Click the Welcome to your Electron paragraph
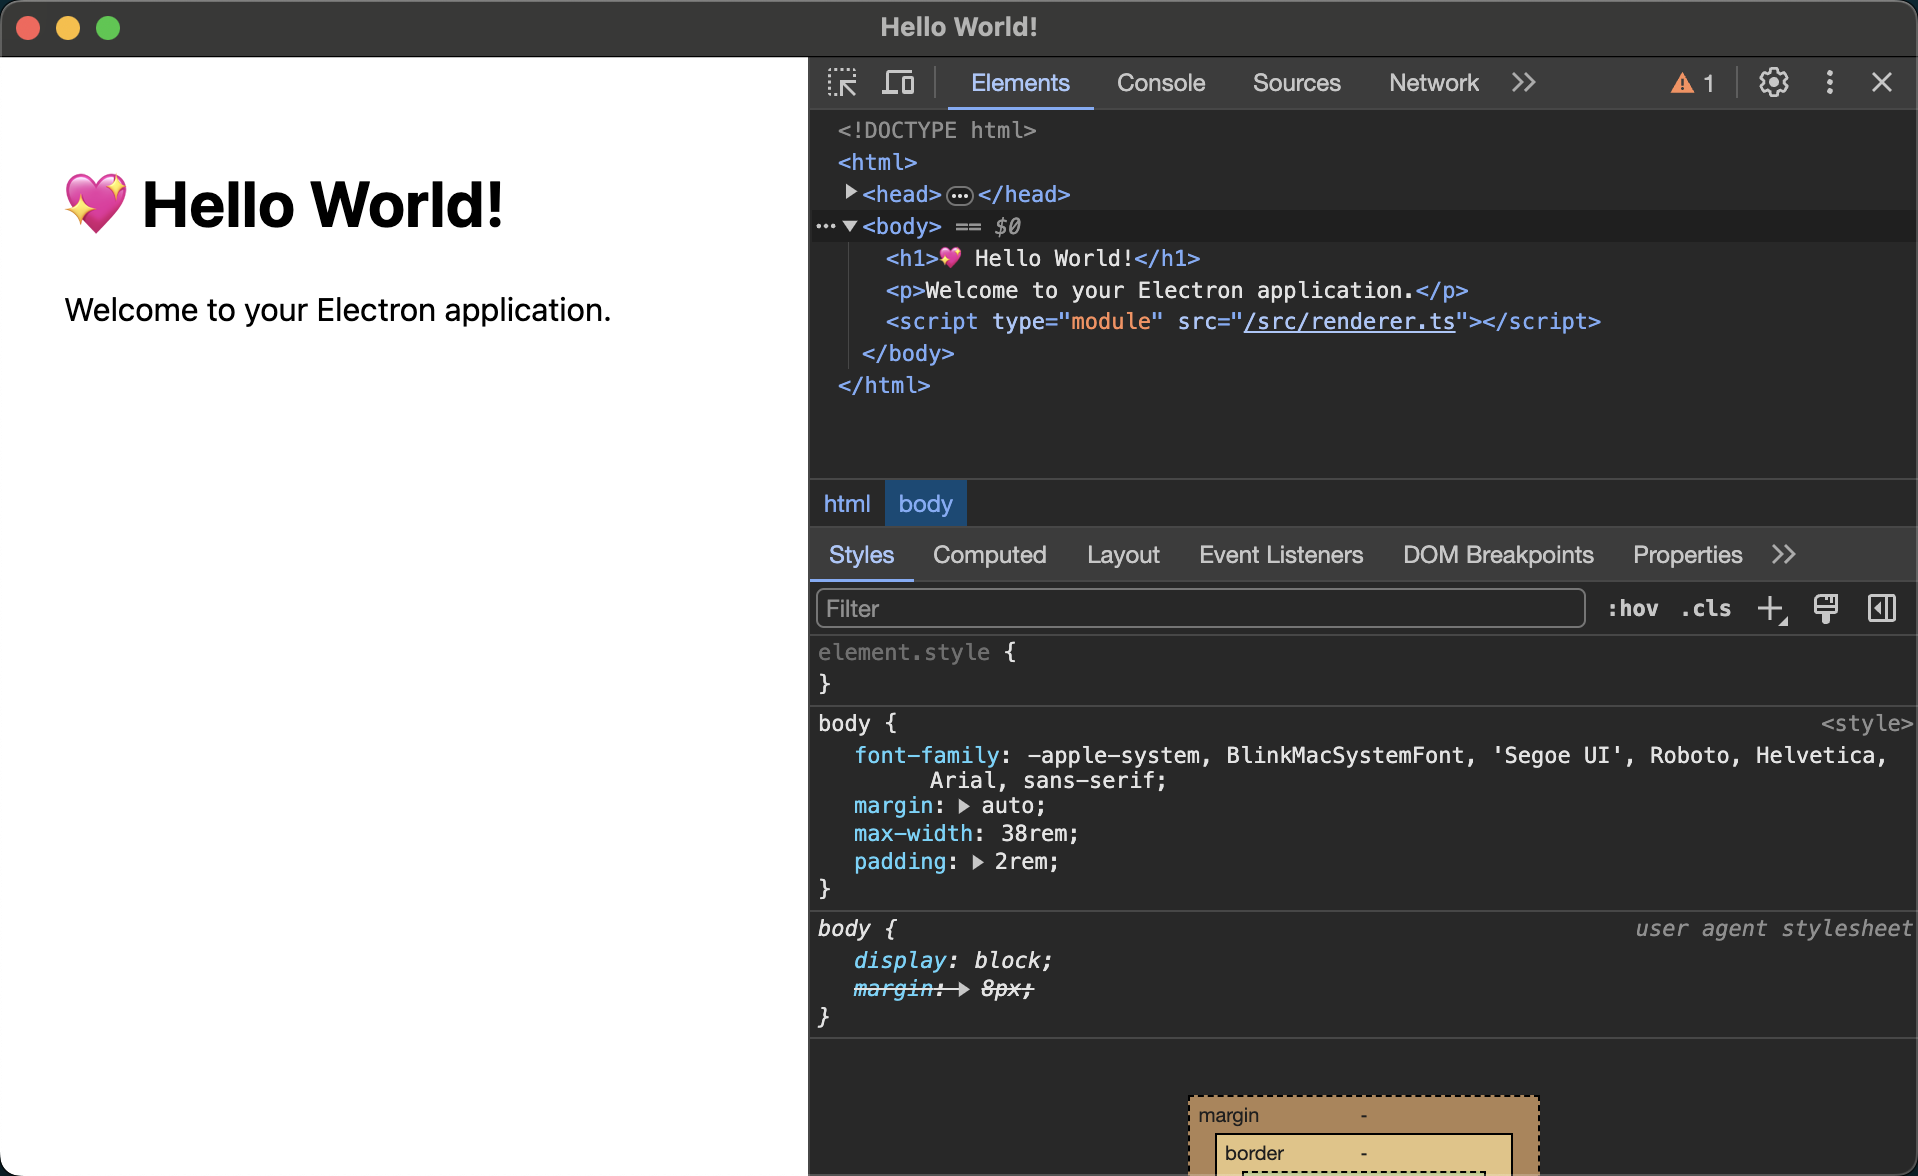 [x=338, y=310]
